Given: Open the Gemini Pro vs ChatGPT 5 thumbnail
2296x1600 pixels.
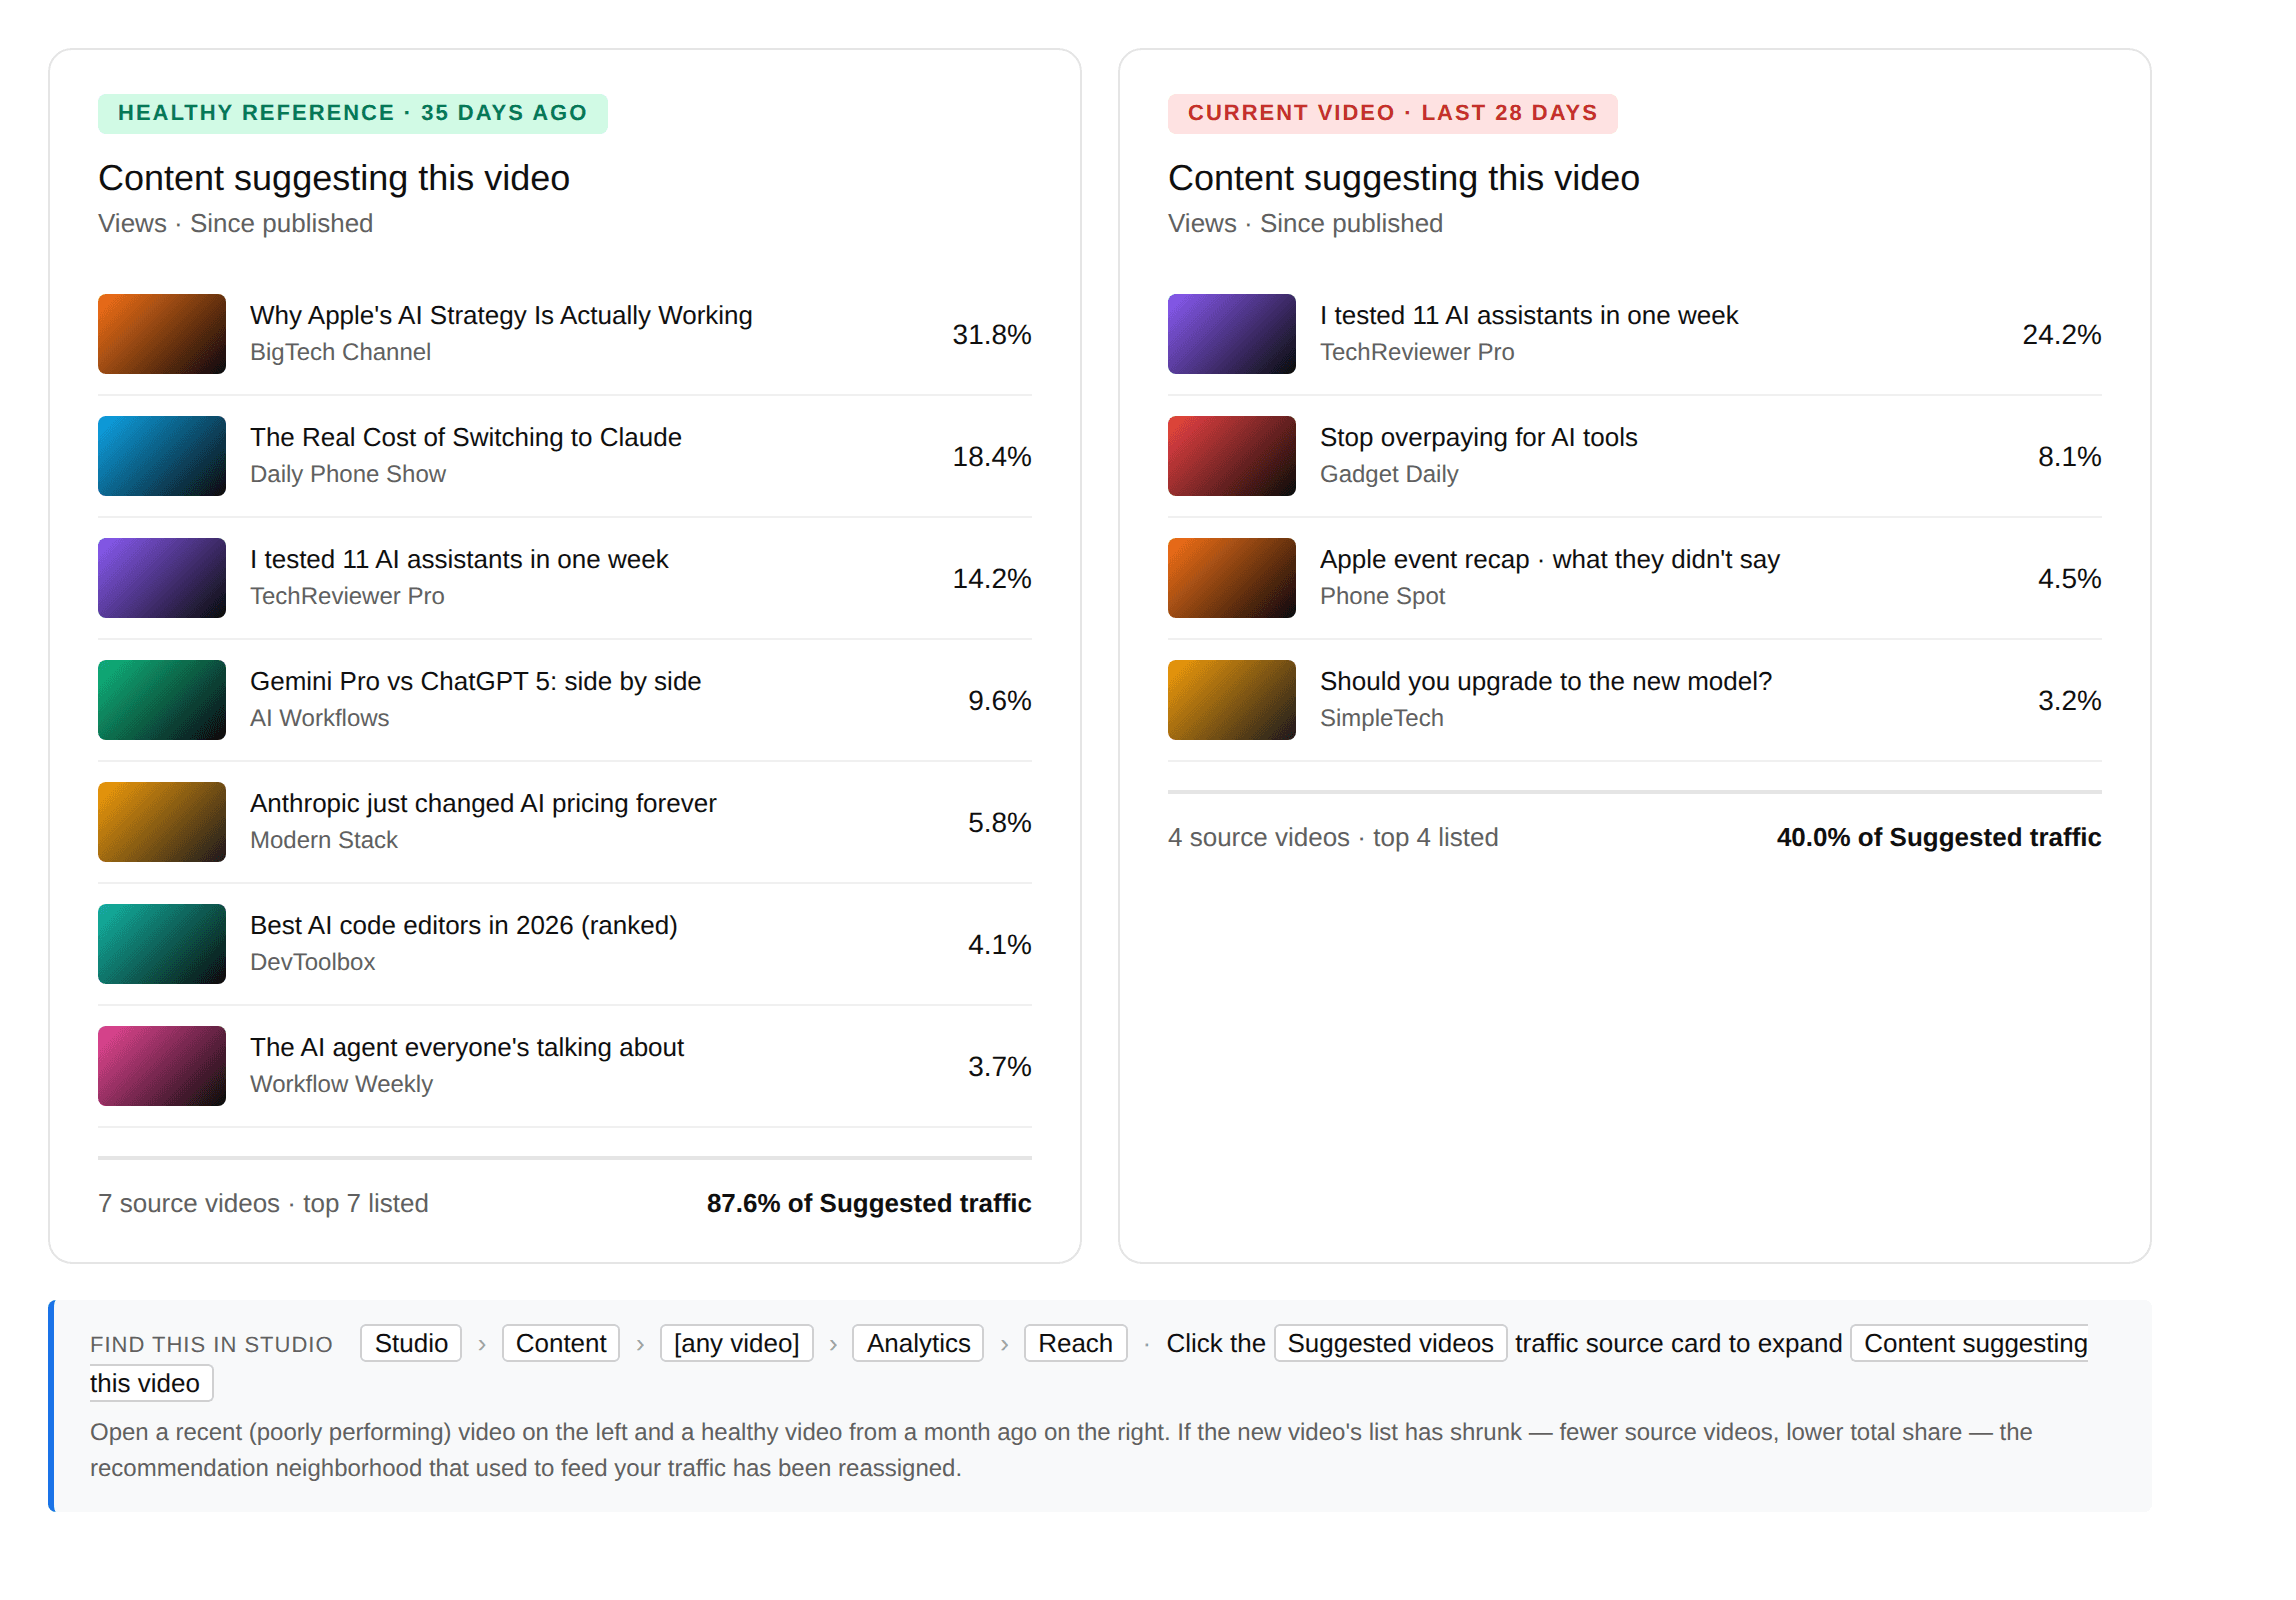Looking at the screenshot, I should [162, 700].
